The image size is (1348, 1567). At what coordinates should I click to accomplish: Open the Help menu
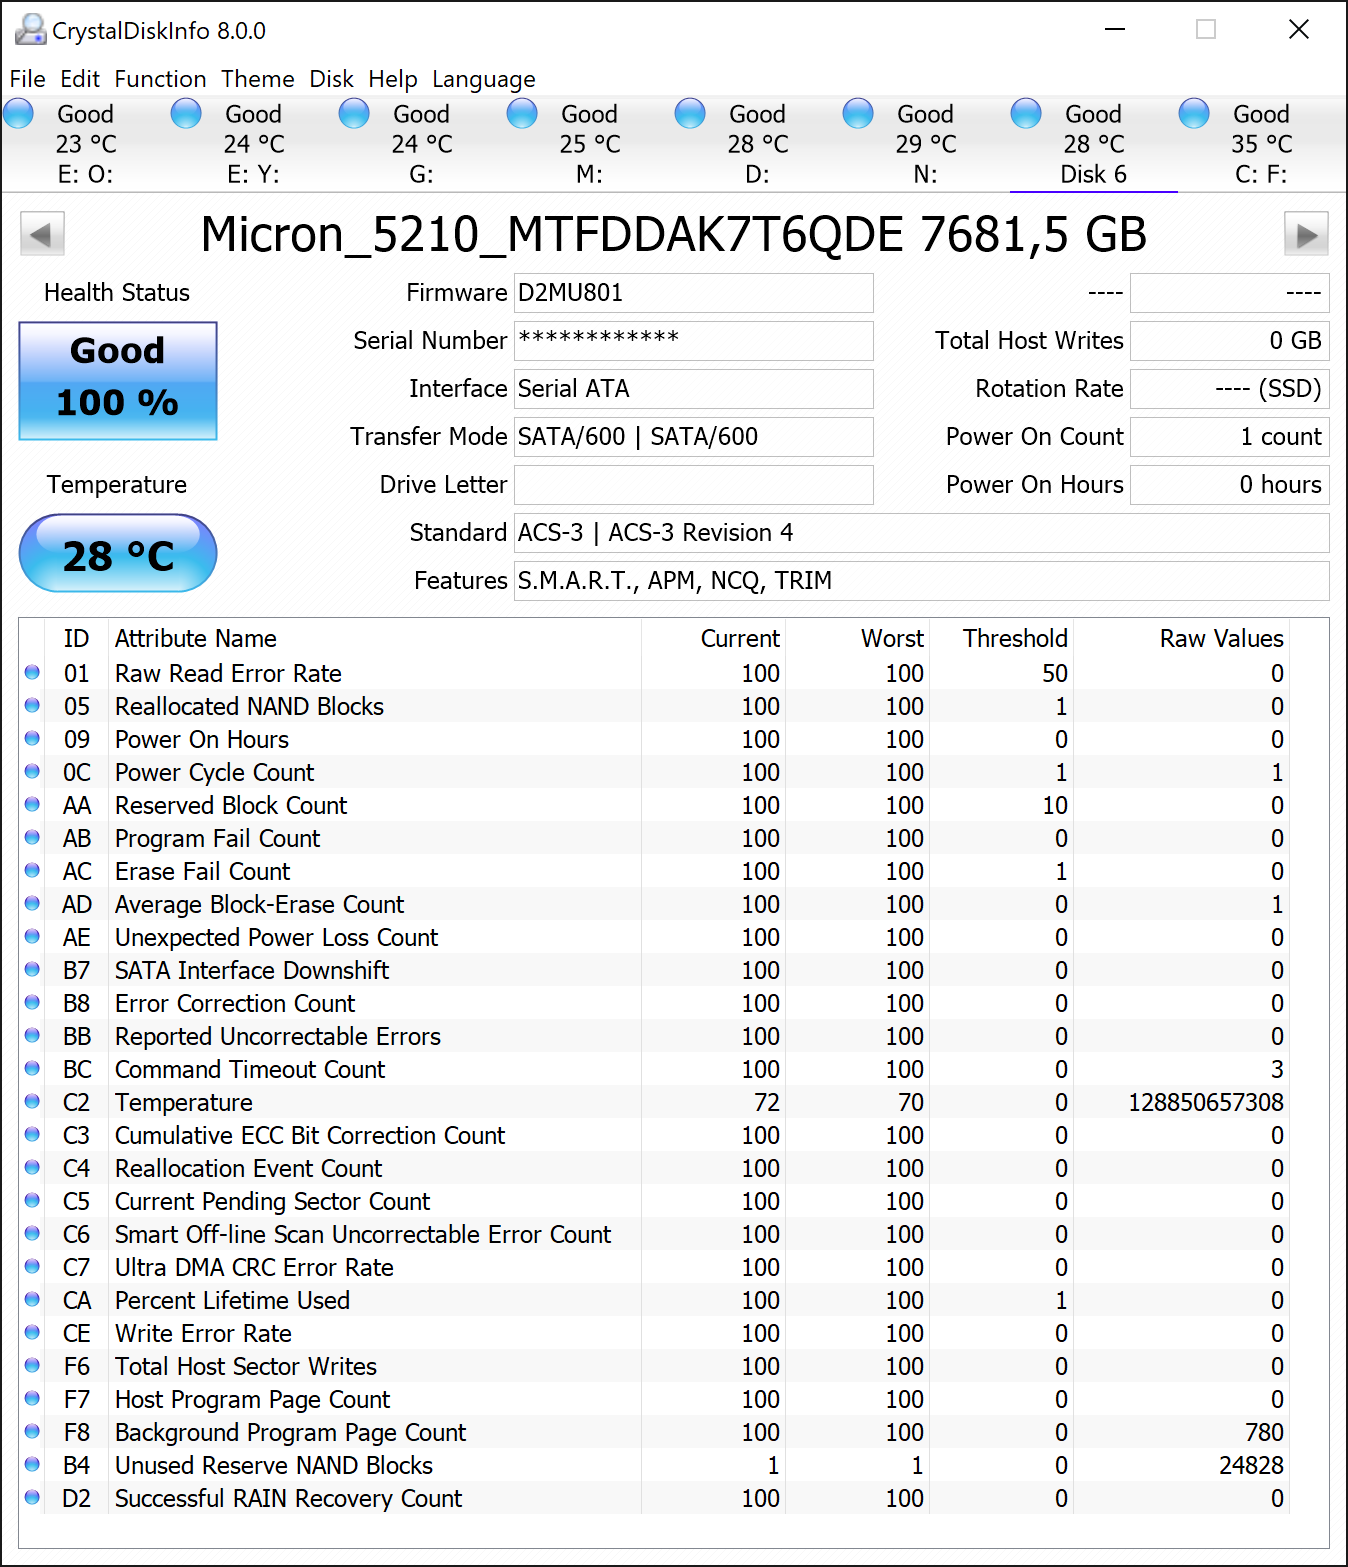[x=393, y=79]
